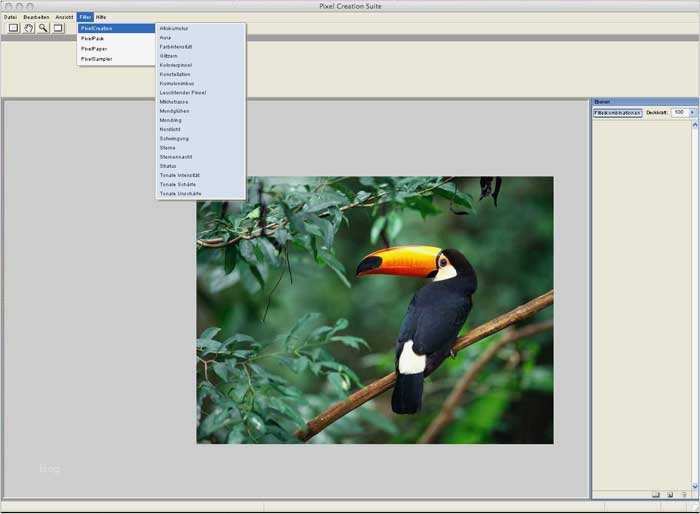Image resolution: width=700 pixels, height=514 pixels.
Task: Open the Datei menu
Action: point(10,17)
